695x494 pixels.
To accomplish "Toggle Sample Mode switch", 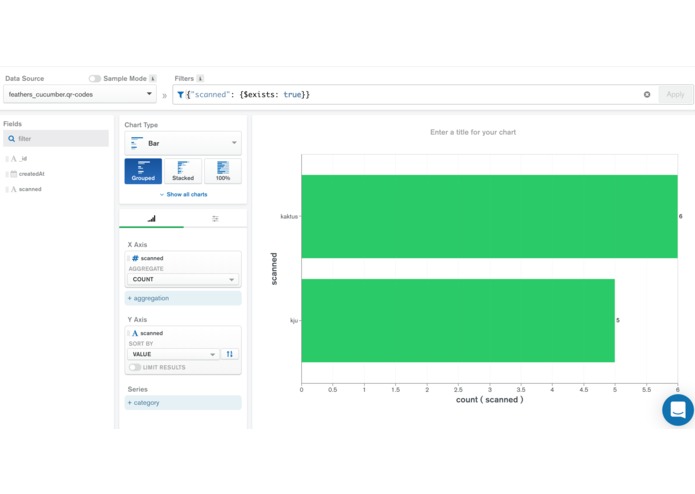I will 94,78.
